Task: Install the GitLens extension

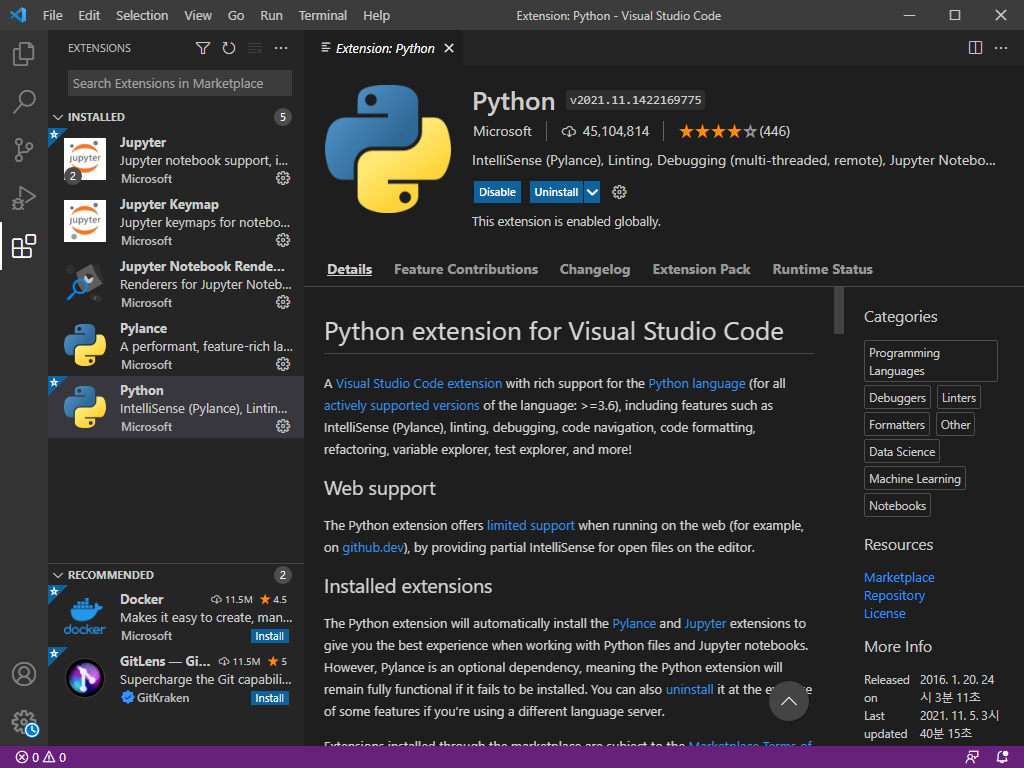Action: pyautogui.click(x=270, y=698)
